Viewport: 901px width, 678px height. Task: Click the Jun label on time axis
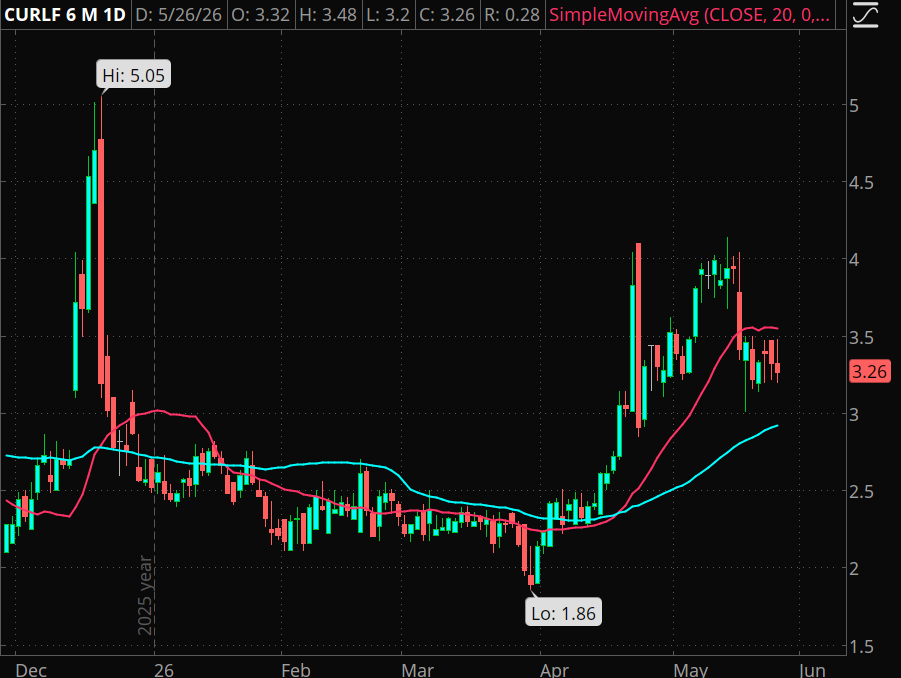click(x=813, y=670)
